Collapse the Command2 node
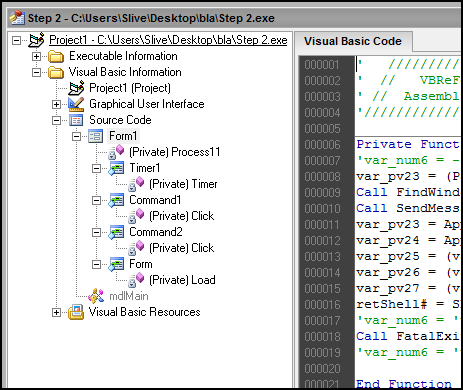 96,232
